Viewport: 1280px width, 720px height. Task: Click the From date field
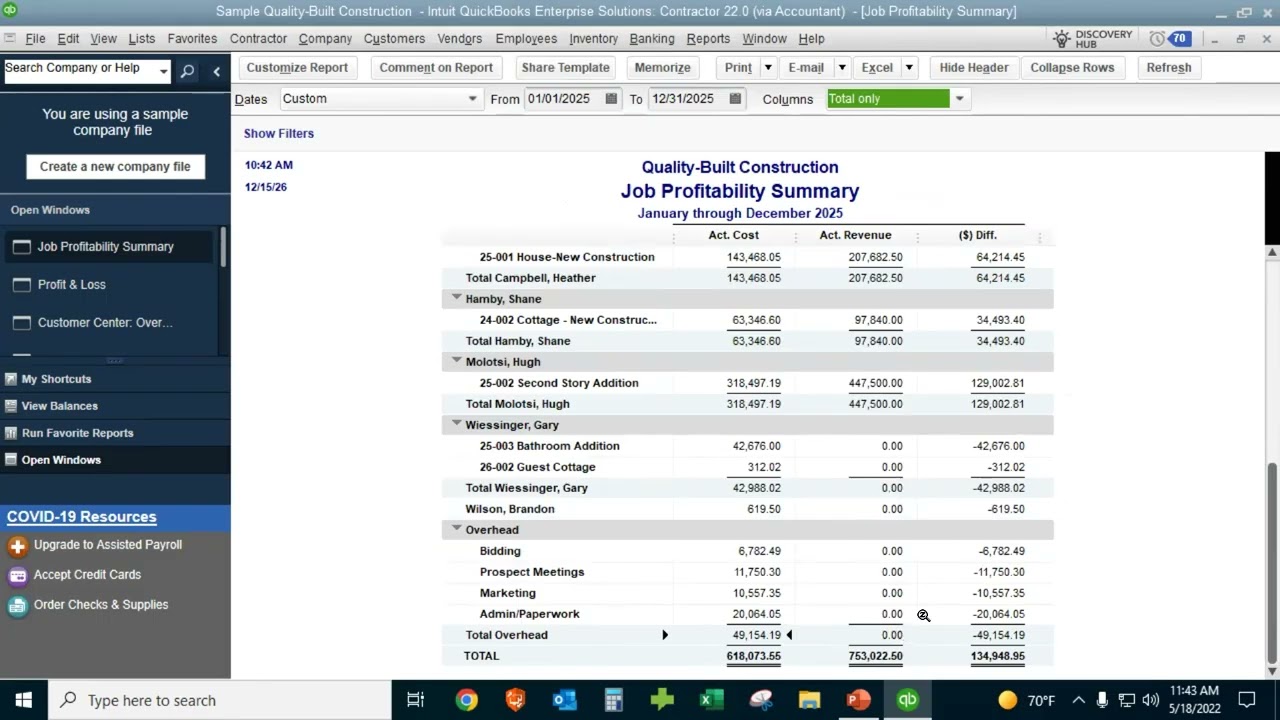tap(561, 99)
